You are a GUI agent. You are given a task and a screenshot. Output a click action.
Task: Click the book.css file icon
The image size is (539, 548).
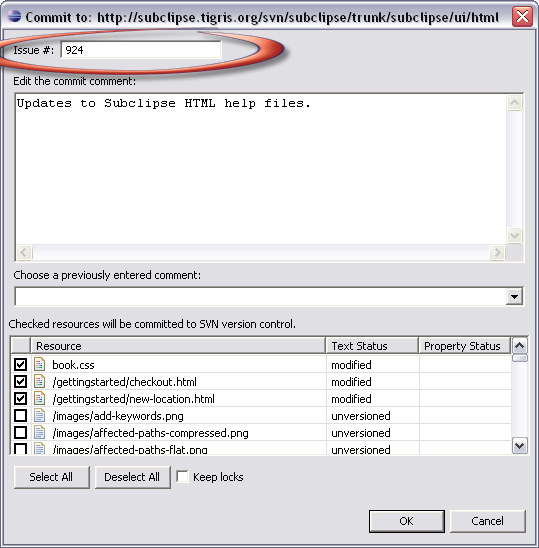pos(39,364)
